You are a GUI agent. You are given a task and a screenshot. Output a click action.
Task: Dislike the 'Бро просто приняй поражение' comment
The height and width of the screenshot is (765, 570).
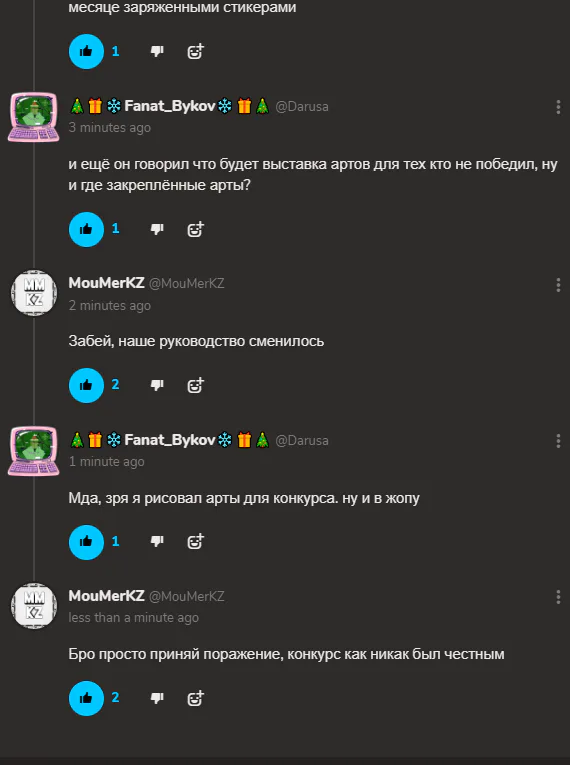[157, 698]
